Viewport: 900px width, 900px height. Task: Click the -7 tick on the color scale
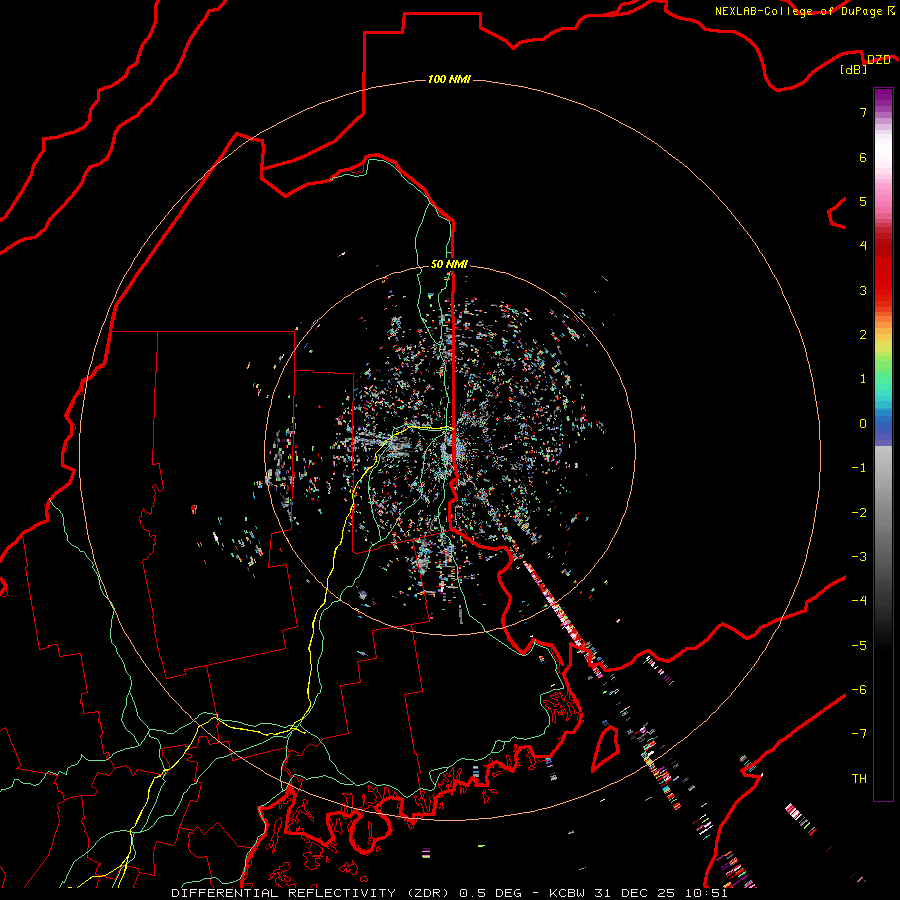[x=859, y=734]
